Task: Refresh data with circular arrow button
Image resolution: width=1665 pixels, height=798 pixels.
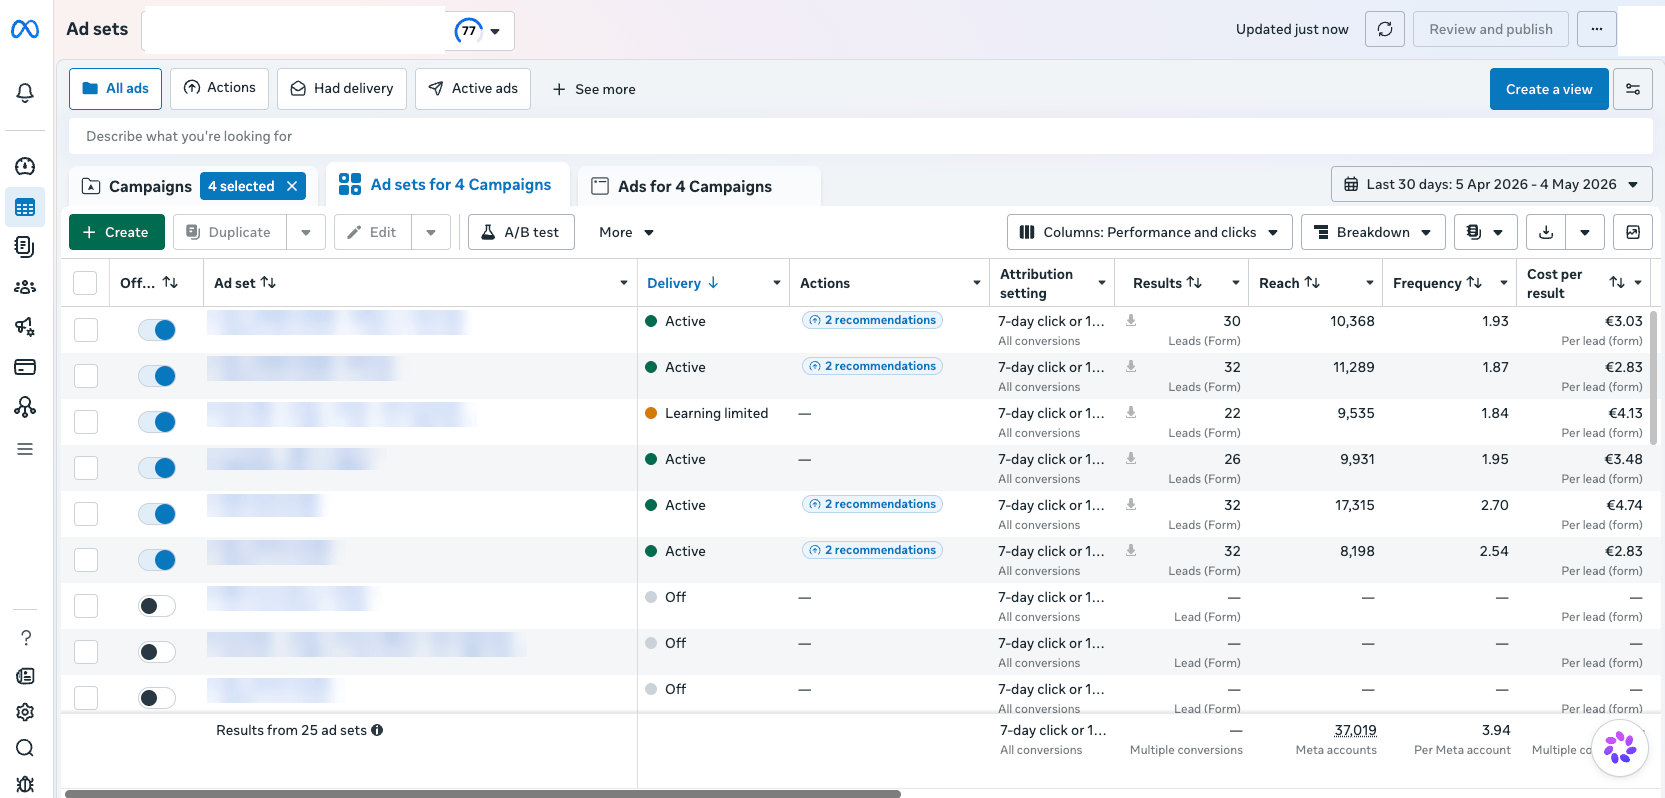Action: pyautogui.click(x=1385, y=29)
